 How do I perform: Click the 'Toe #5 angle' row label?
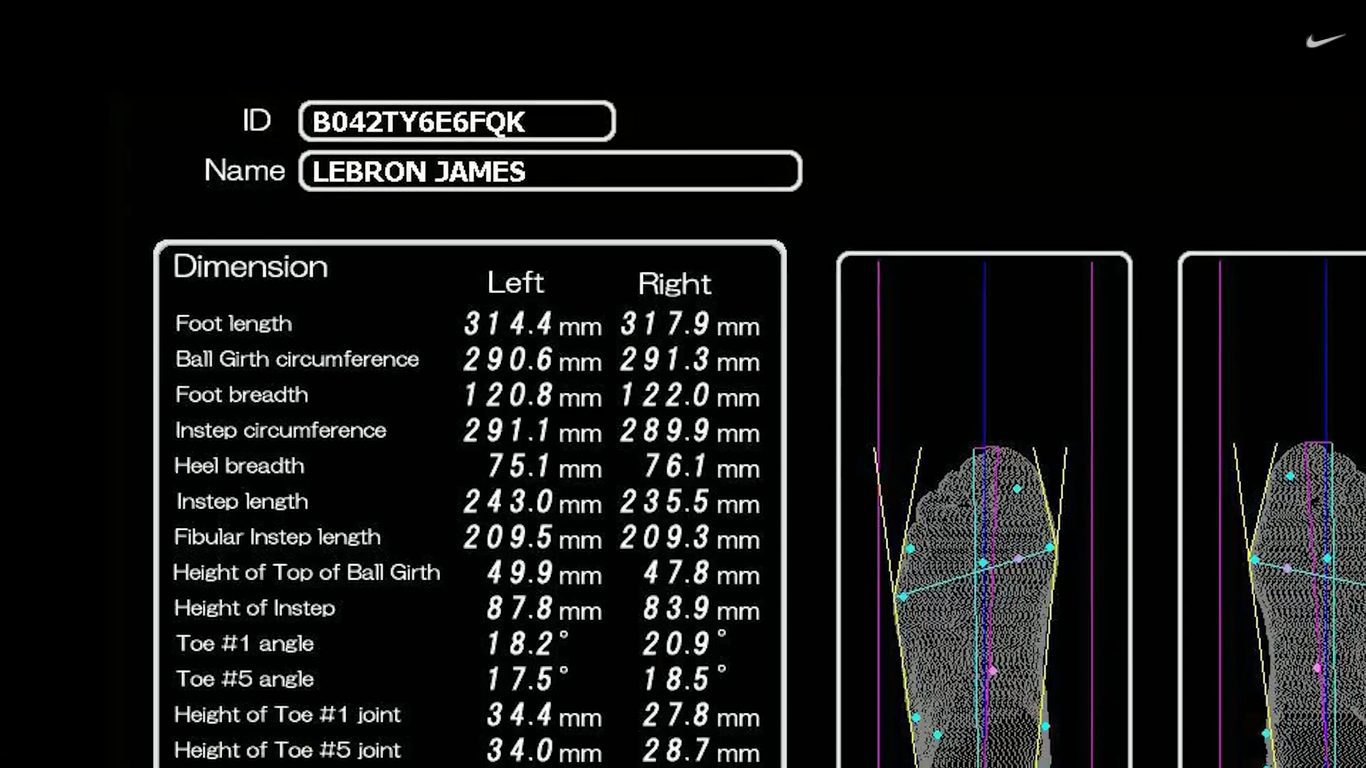point(245,679)
